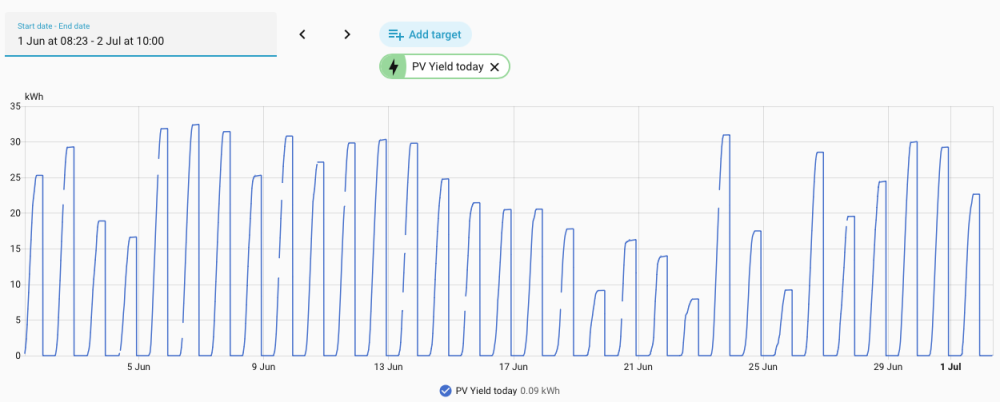Select PV Yield today chip text
Screen dimensions: 1000x402
click(x=448, y=67)
